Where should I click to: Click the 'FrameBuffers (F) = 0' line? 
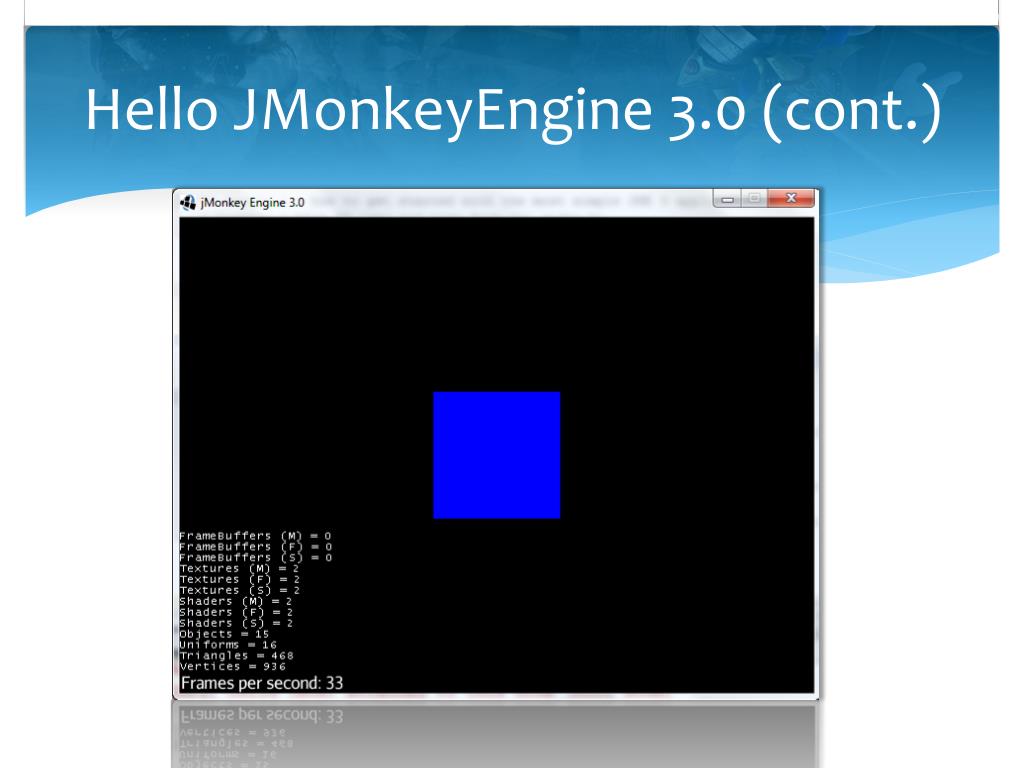256,547
